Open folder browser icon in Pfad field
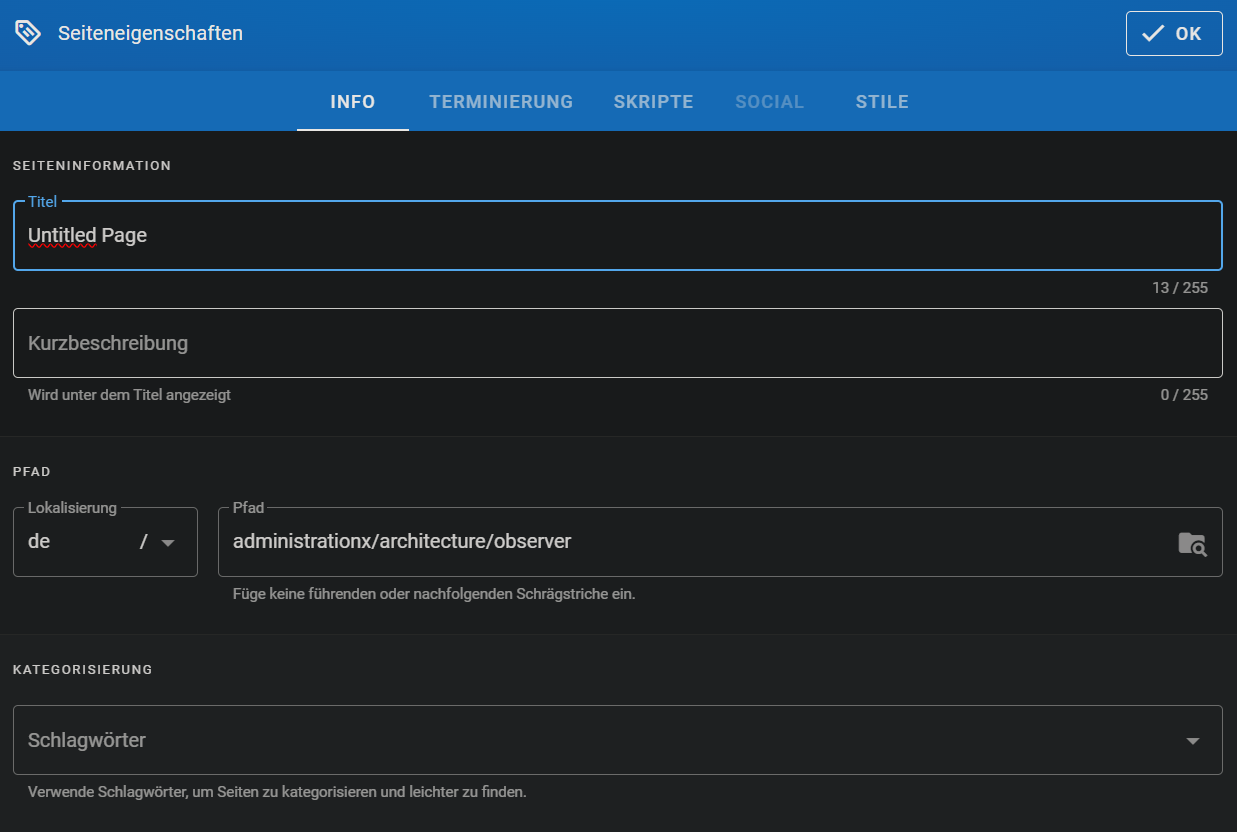Image resolution: width=1237 pixels, height=832 pixels. pyautogui.click(x=1191, y=543)
